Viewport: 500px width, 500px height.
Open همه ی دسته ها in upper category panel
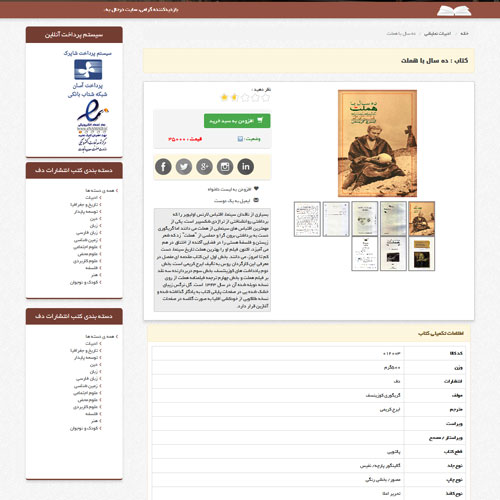point(100,191)
